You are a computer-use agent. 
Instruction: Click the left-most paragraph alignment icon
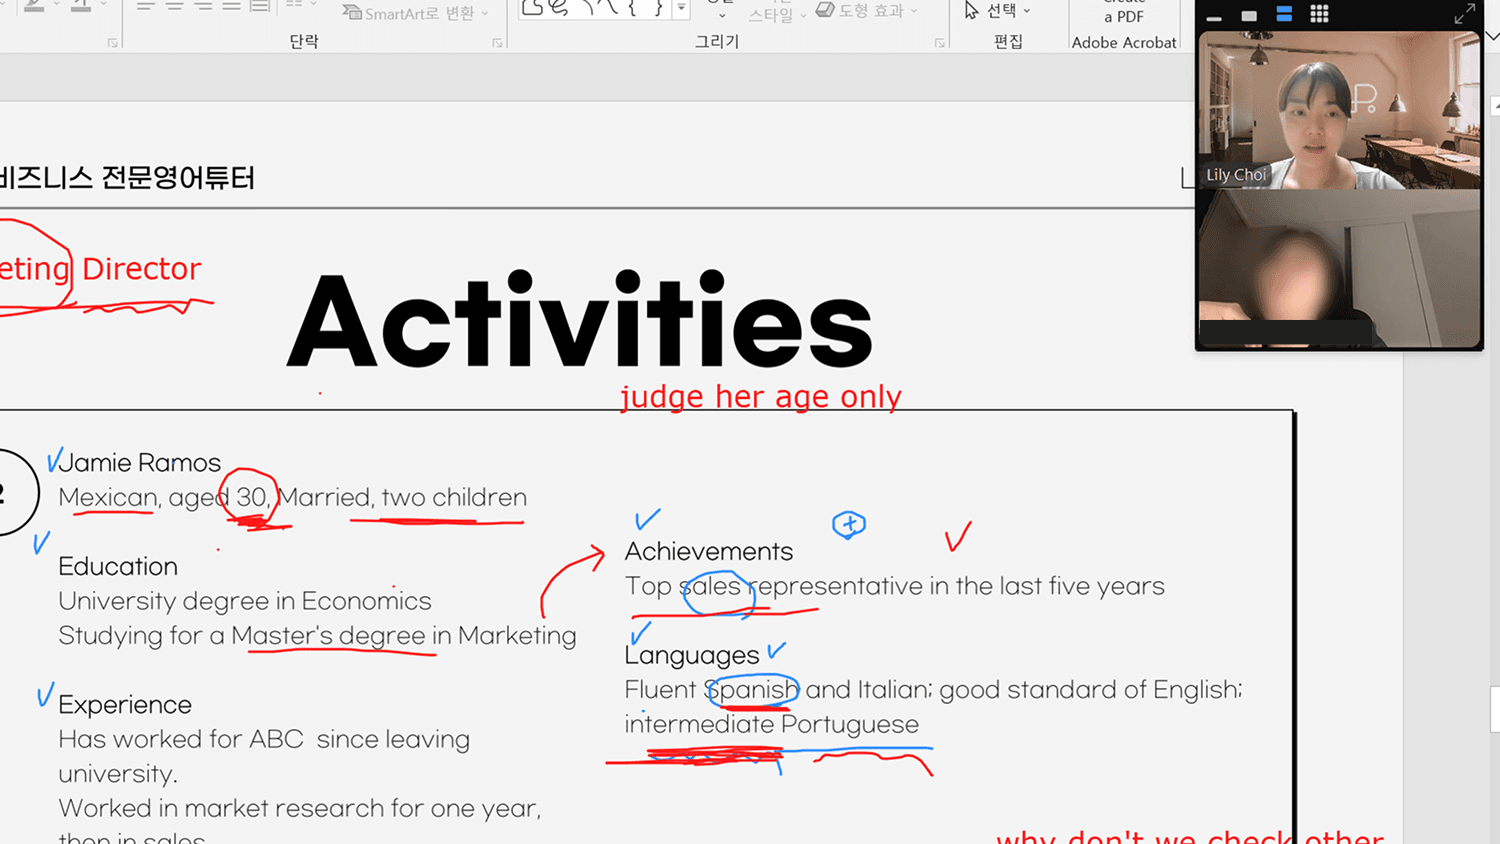tap(146, 6)
